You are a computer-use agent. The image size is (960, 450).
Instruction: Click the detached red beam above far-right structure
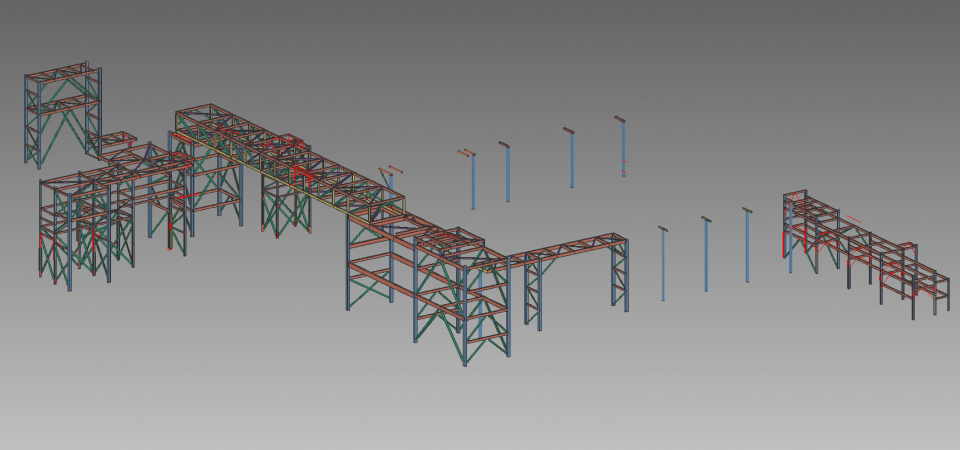tap(857, 217)
